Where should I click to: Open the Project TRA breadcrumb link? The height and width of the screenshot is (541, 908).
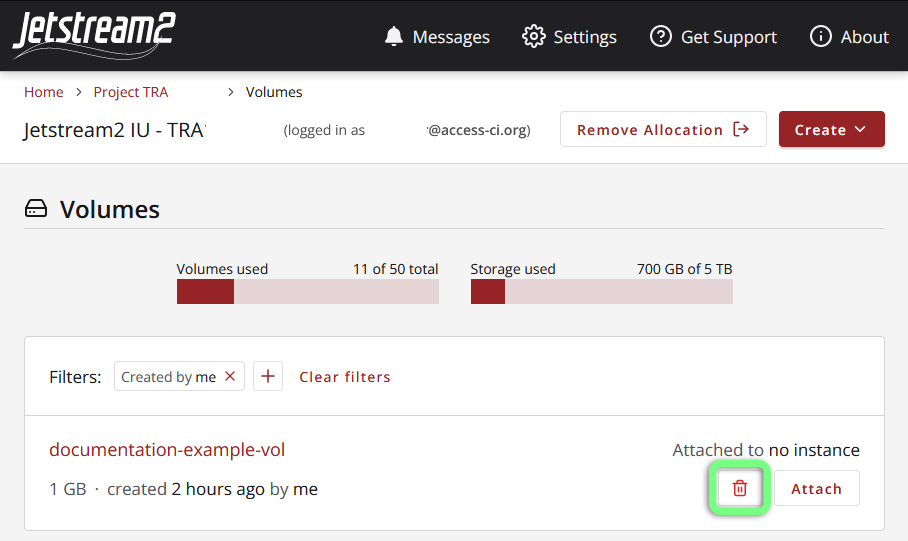131,92
